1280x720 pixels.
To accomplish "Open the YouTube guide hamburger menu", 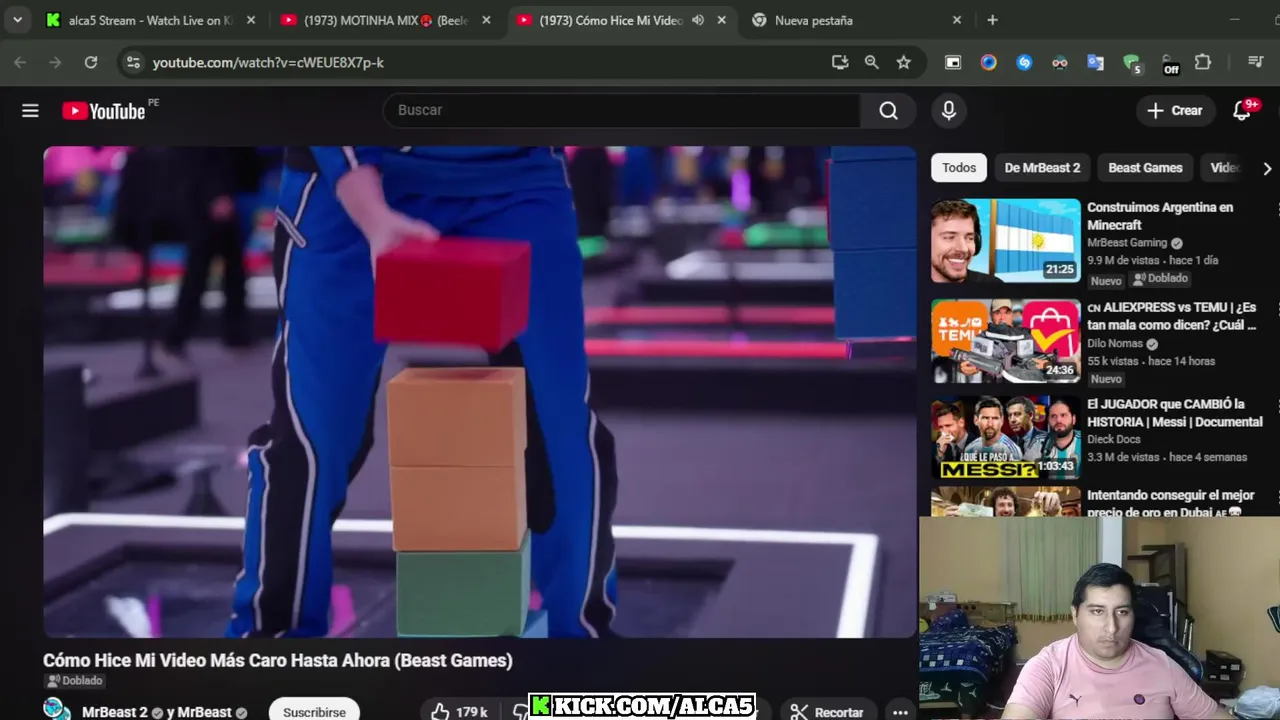I will click(30, 111).
